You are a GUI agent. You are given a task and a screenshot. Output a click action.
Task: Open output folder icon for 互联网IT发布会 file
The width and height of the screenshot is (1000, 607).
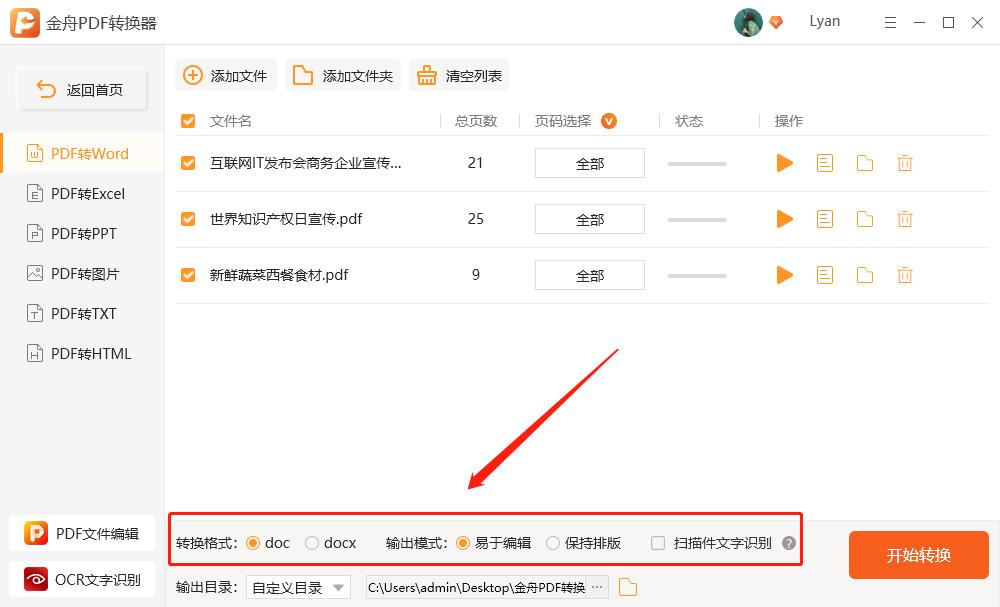click(864, 162)
